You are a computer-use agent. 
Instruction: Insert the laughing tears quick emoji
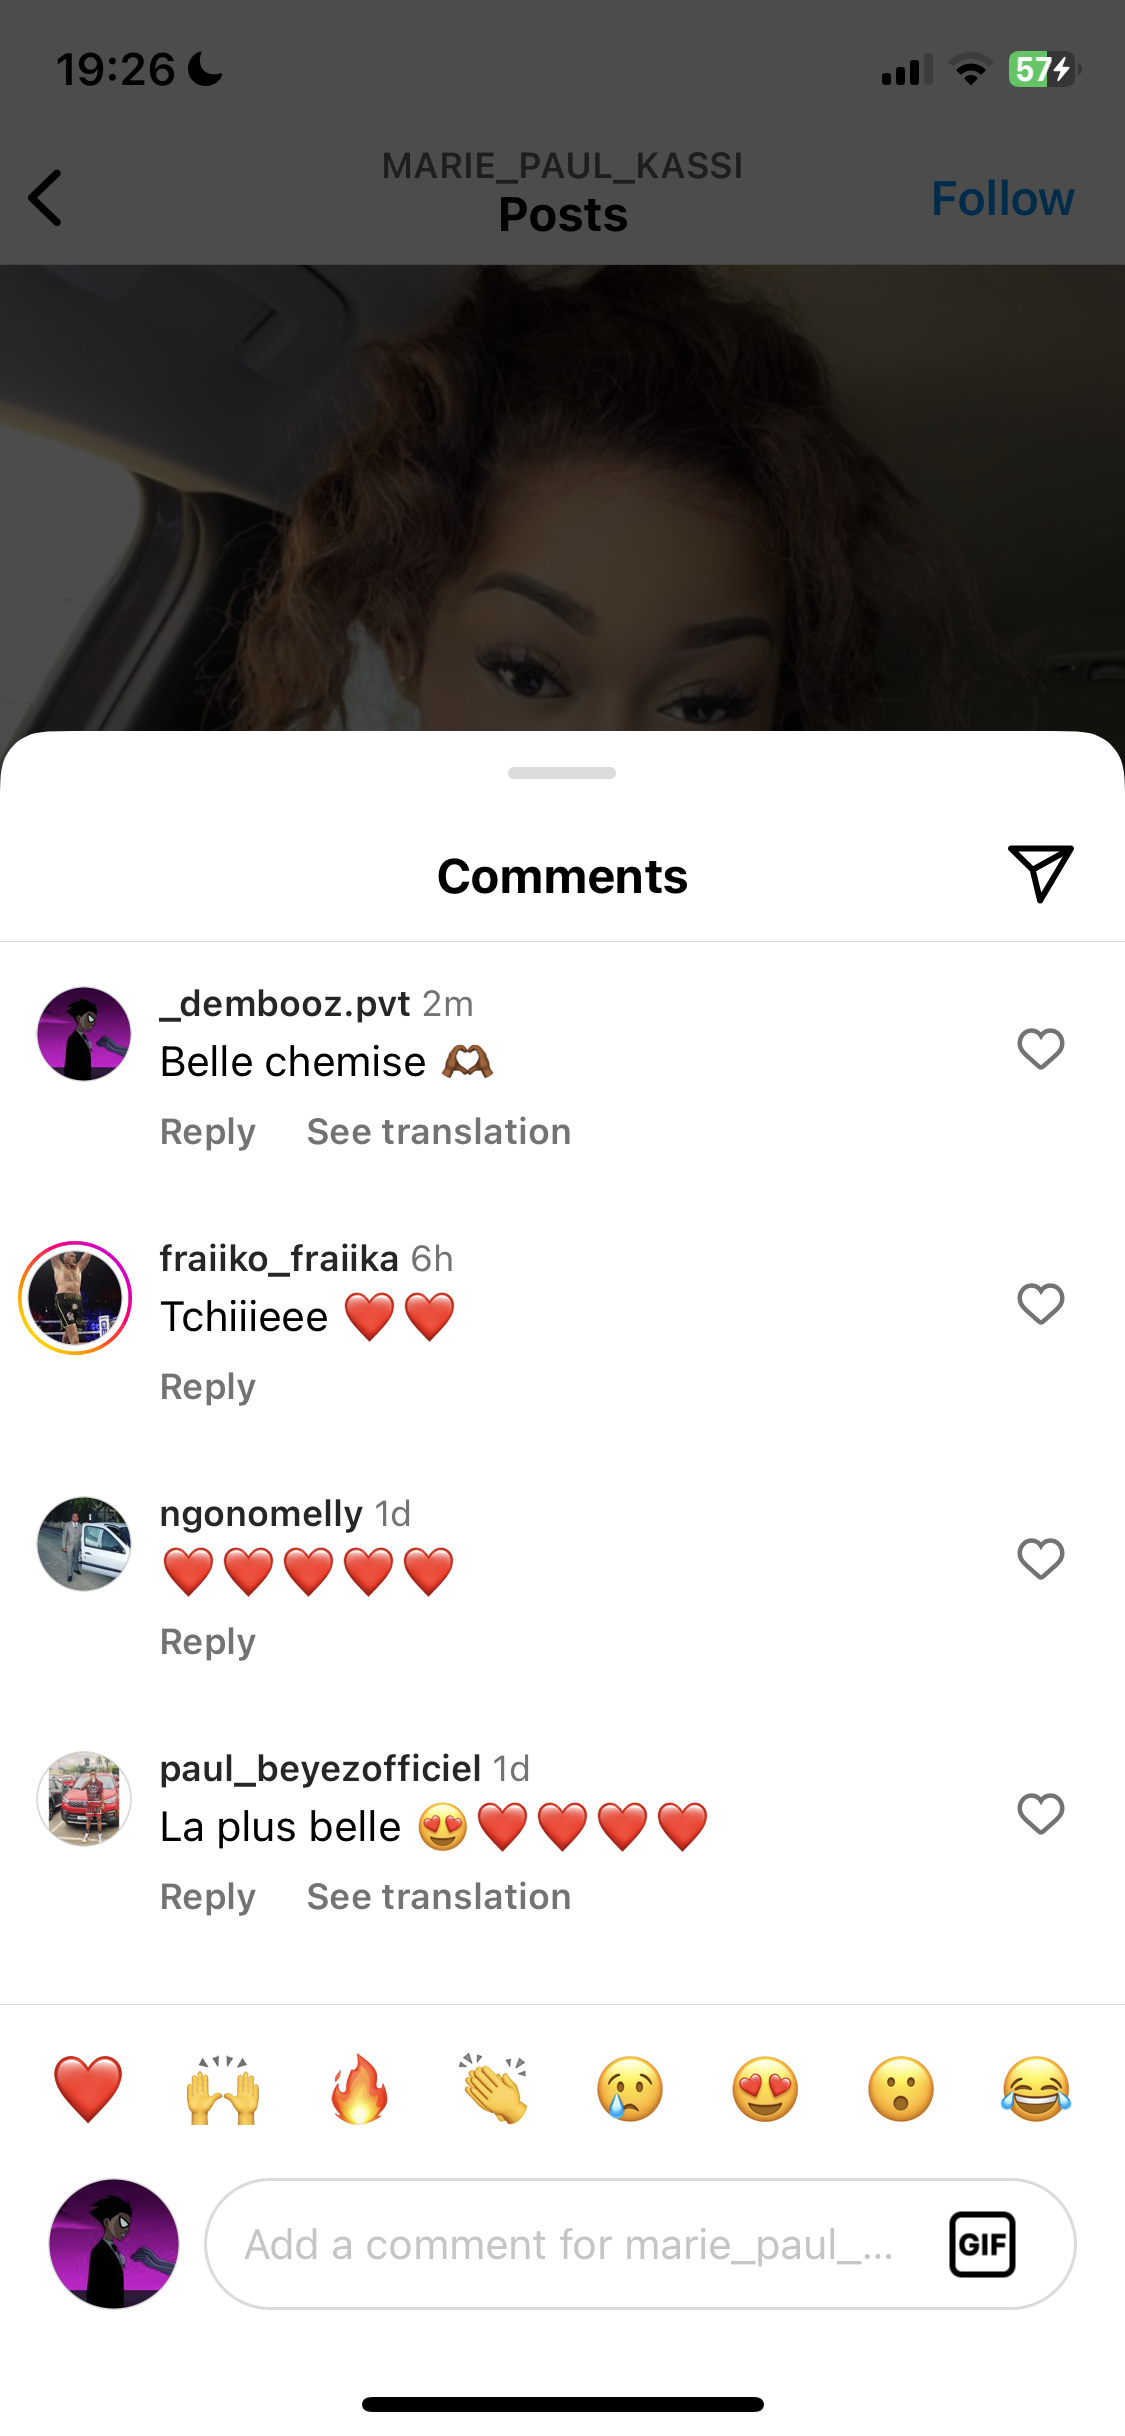point(1036,2089)
